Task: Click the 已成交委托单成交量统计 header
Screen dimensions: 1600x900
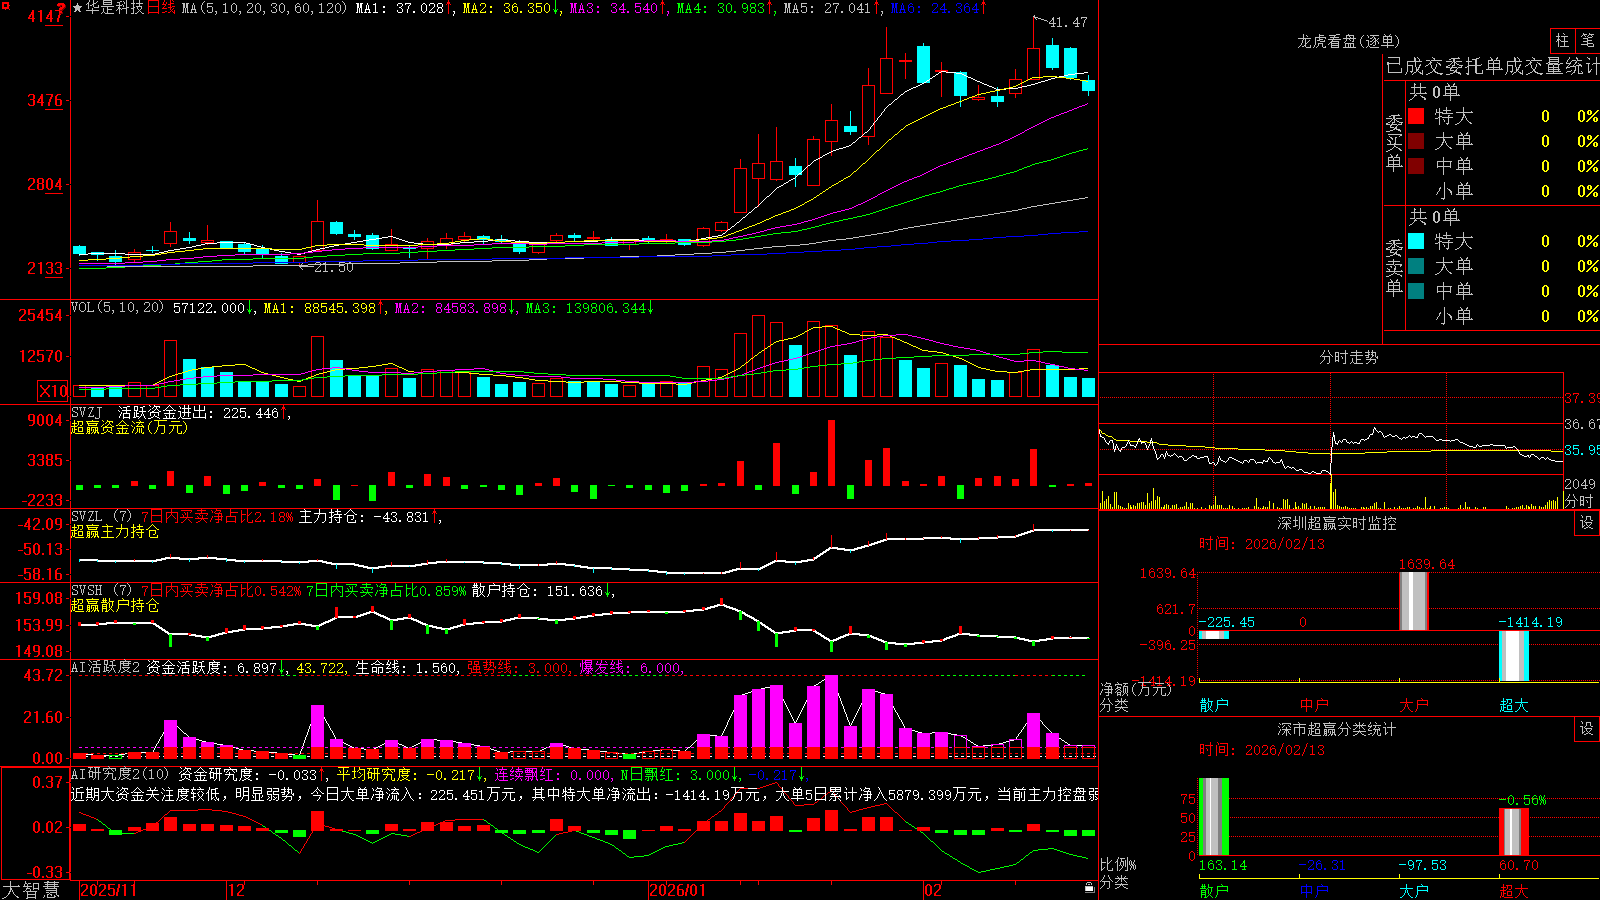Action: coord(1492,66)
